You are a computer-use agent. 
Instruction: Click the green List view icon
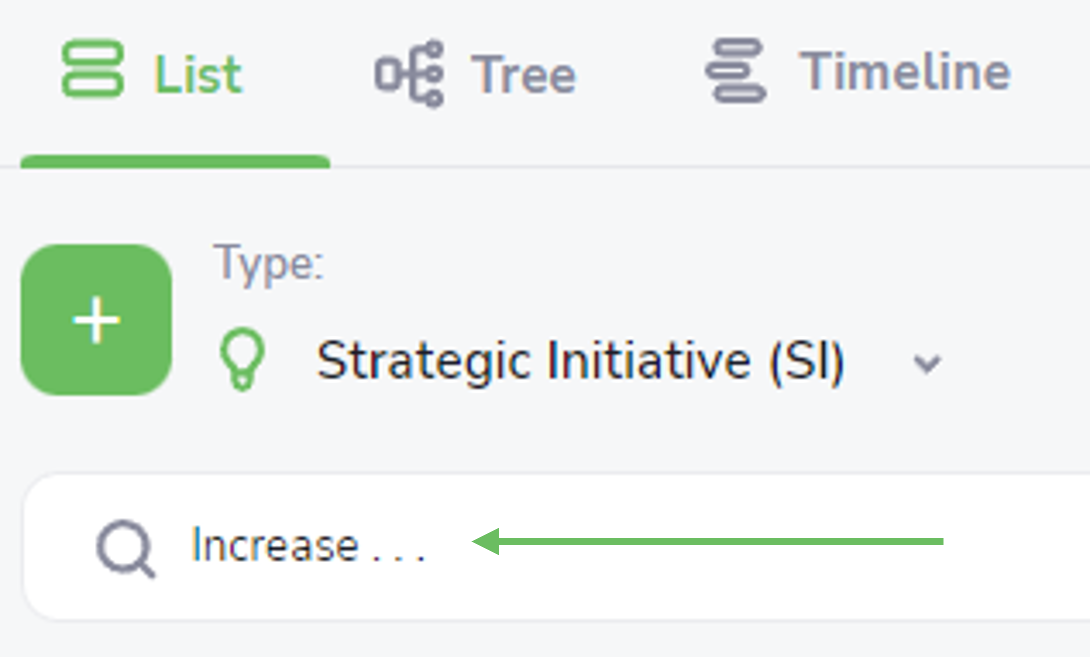point(92,69)
